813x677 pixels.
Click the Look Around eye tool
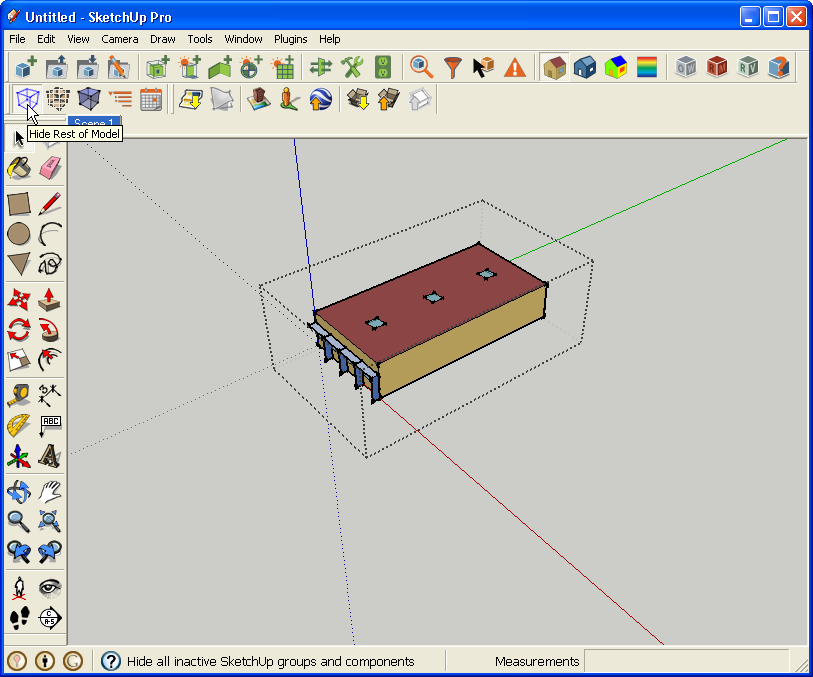pos(50,587)
